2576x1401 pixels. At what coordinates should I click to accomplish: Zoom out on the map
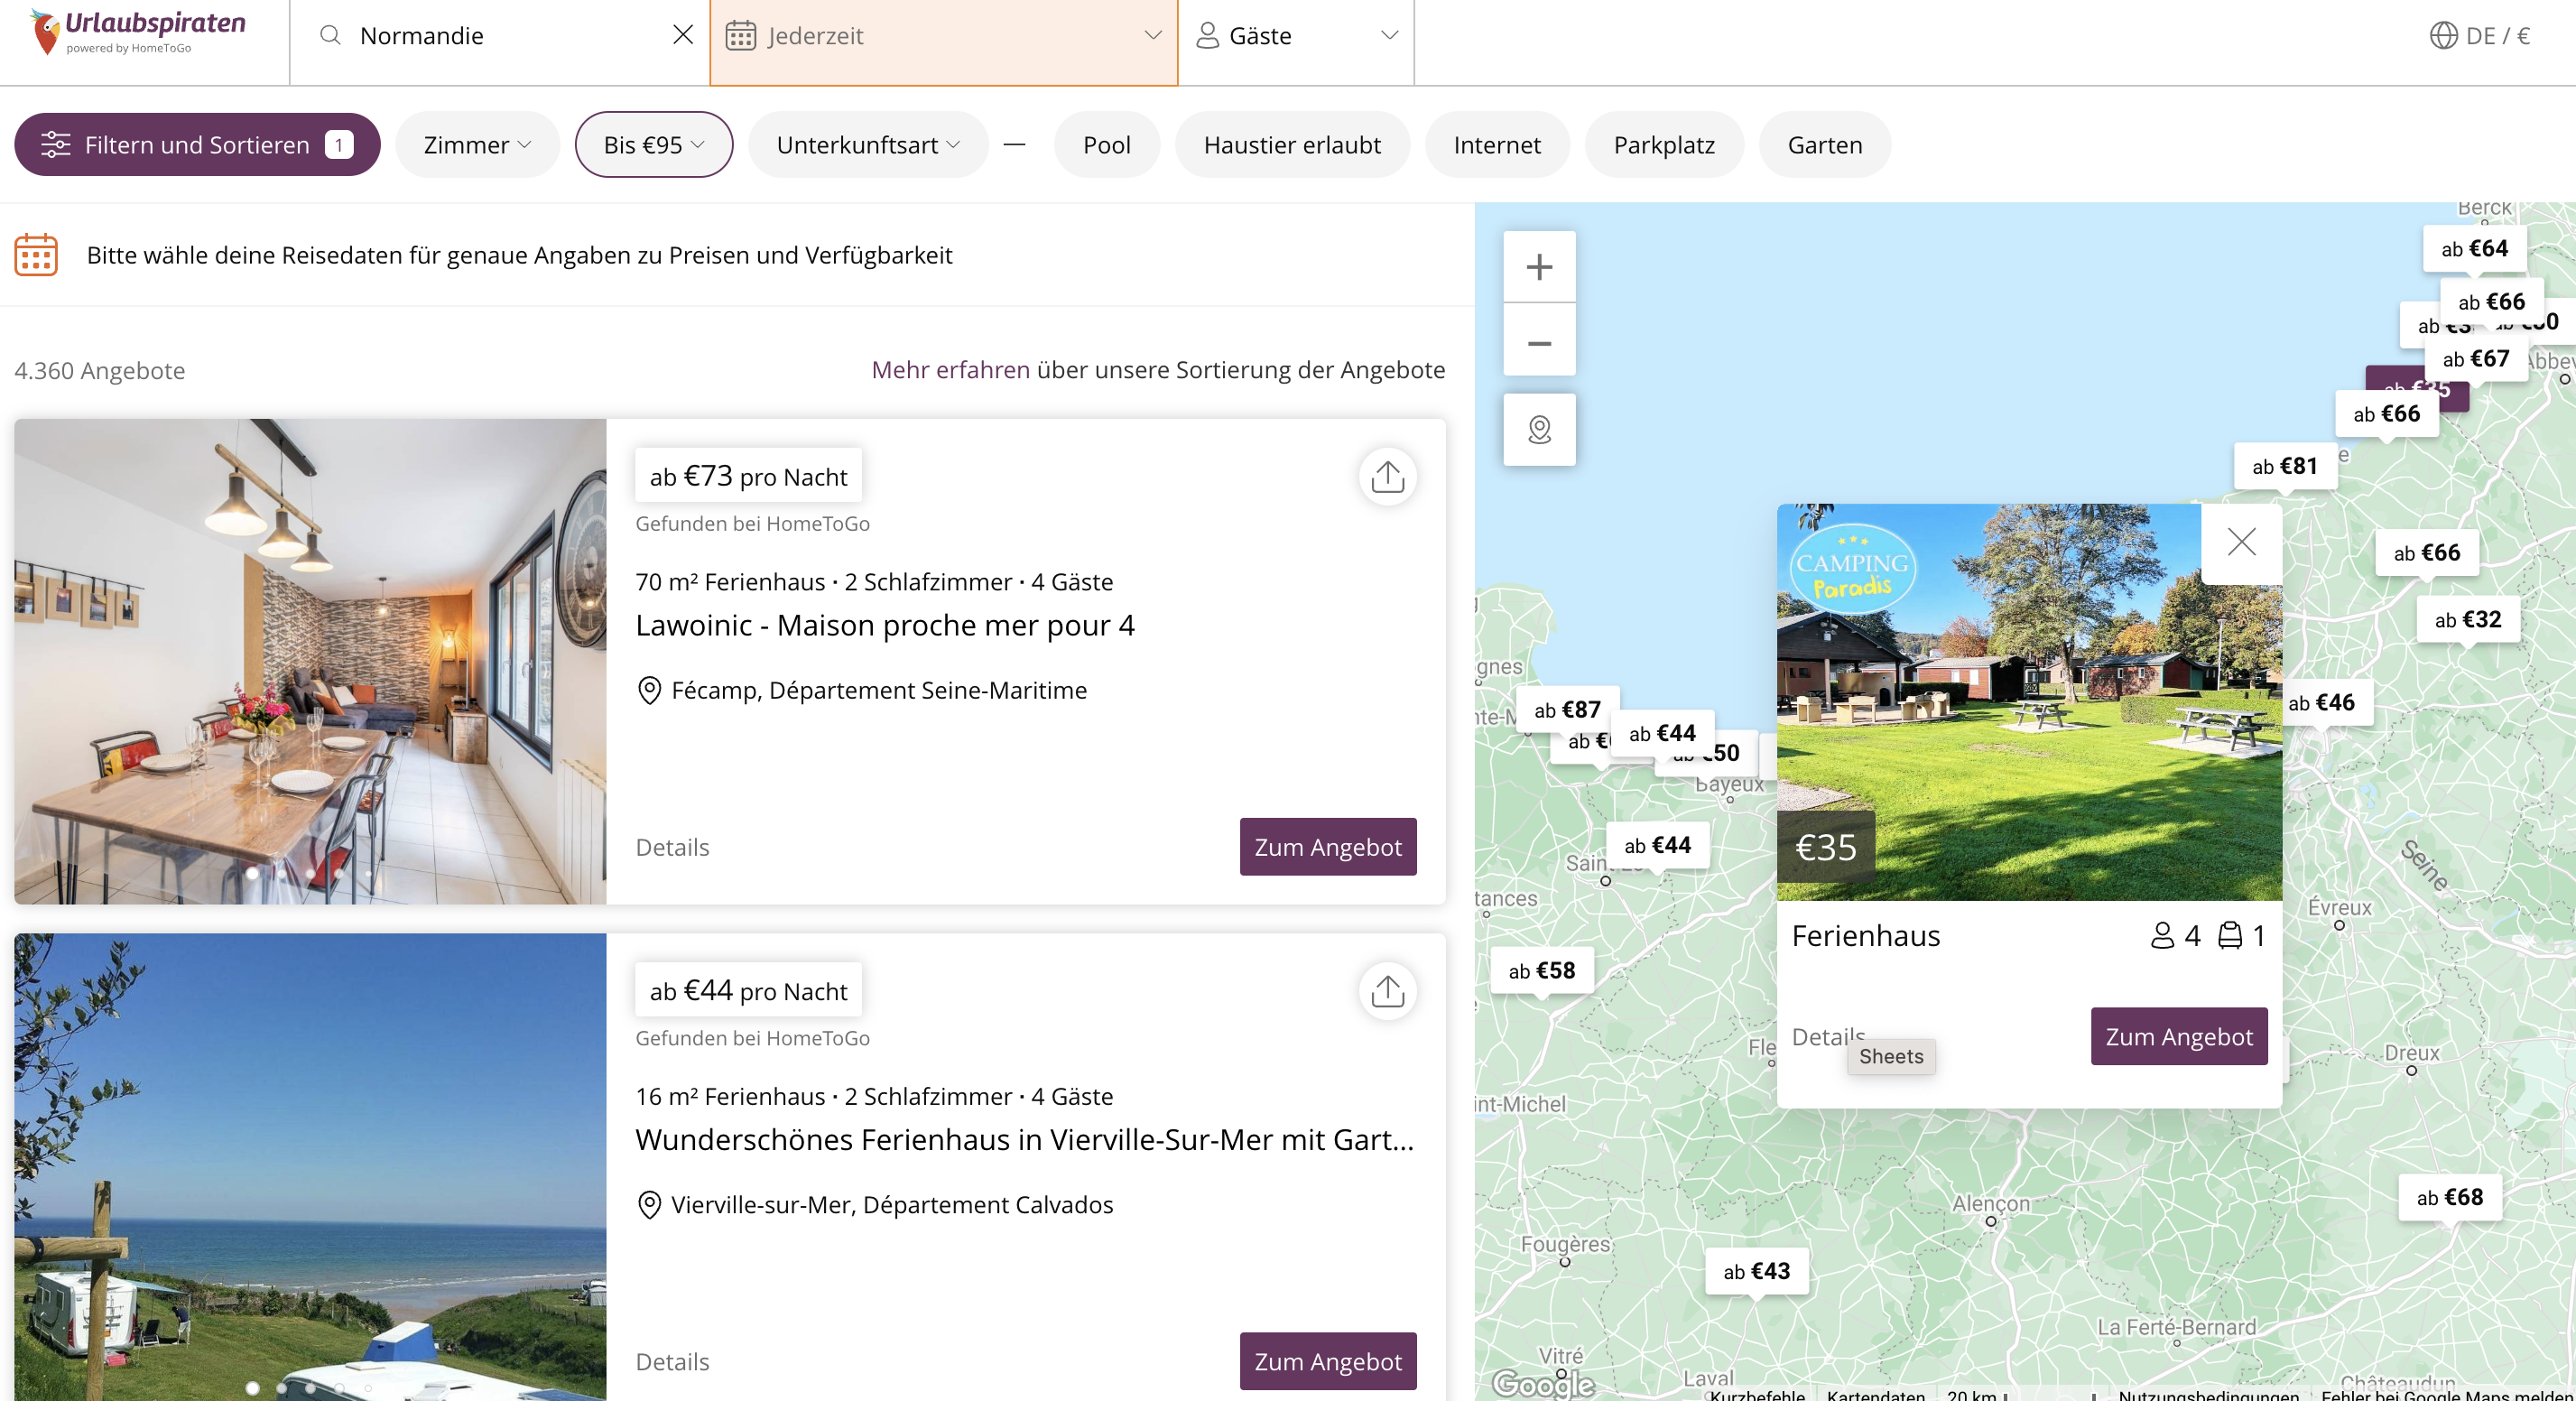1539,343
